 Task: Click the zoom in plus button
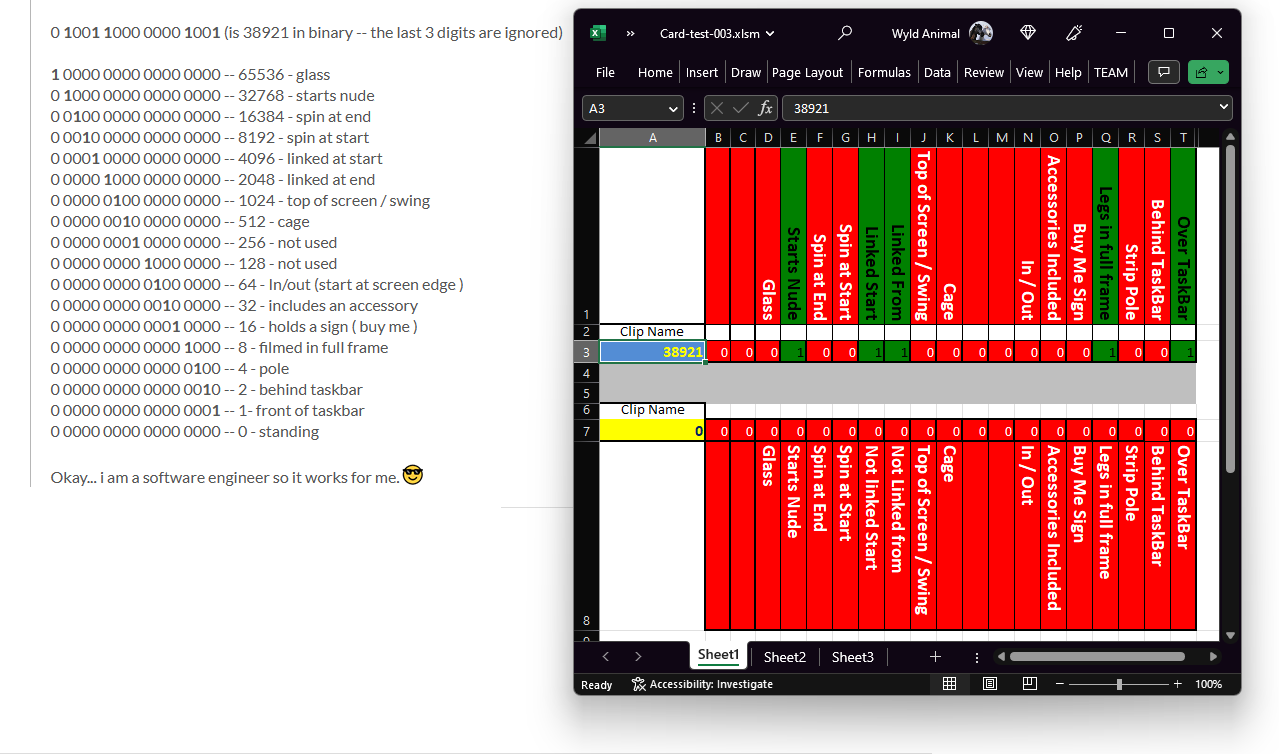(1177, 684)
